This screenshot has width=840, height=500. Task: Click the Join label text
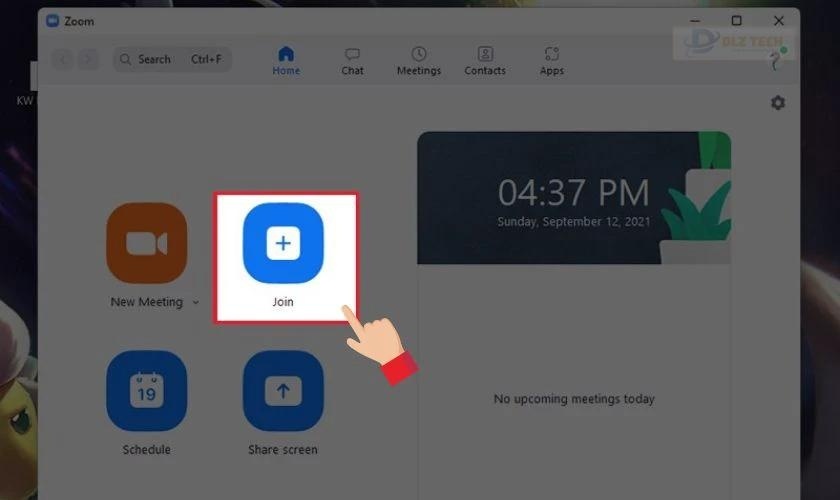pyautogui.click(x=283, y=302)
